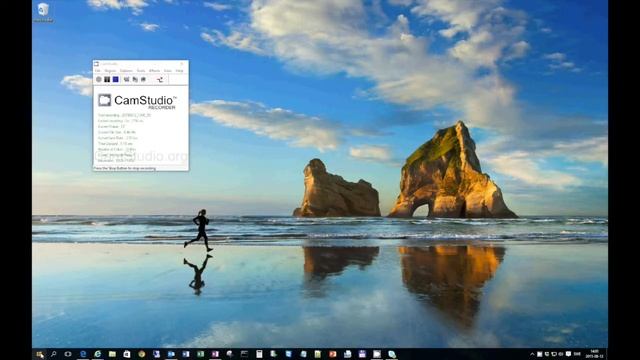Image resolution: width=640 pixels, height=360 pixels.
Task: Open the View menu in CamStudio
Action: pos(168,71)
